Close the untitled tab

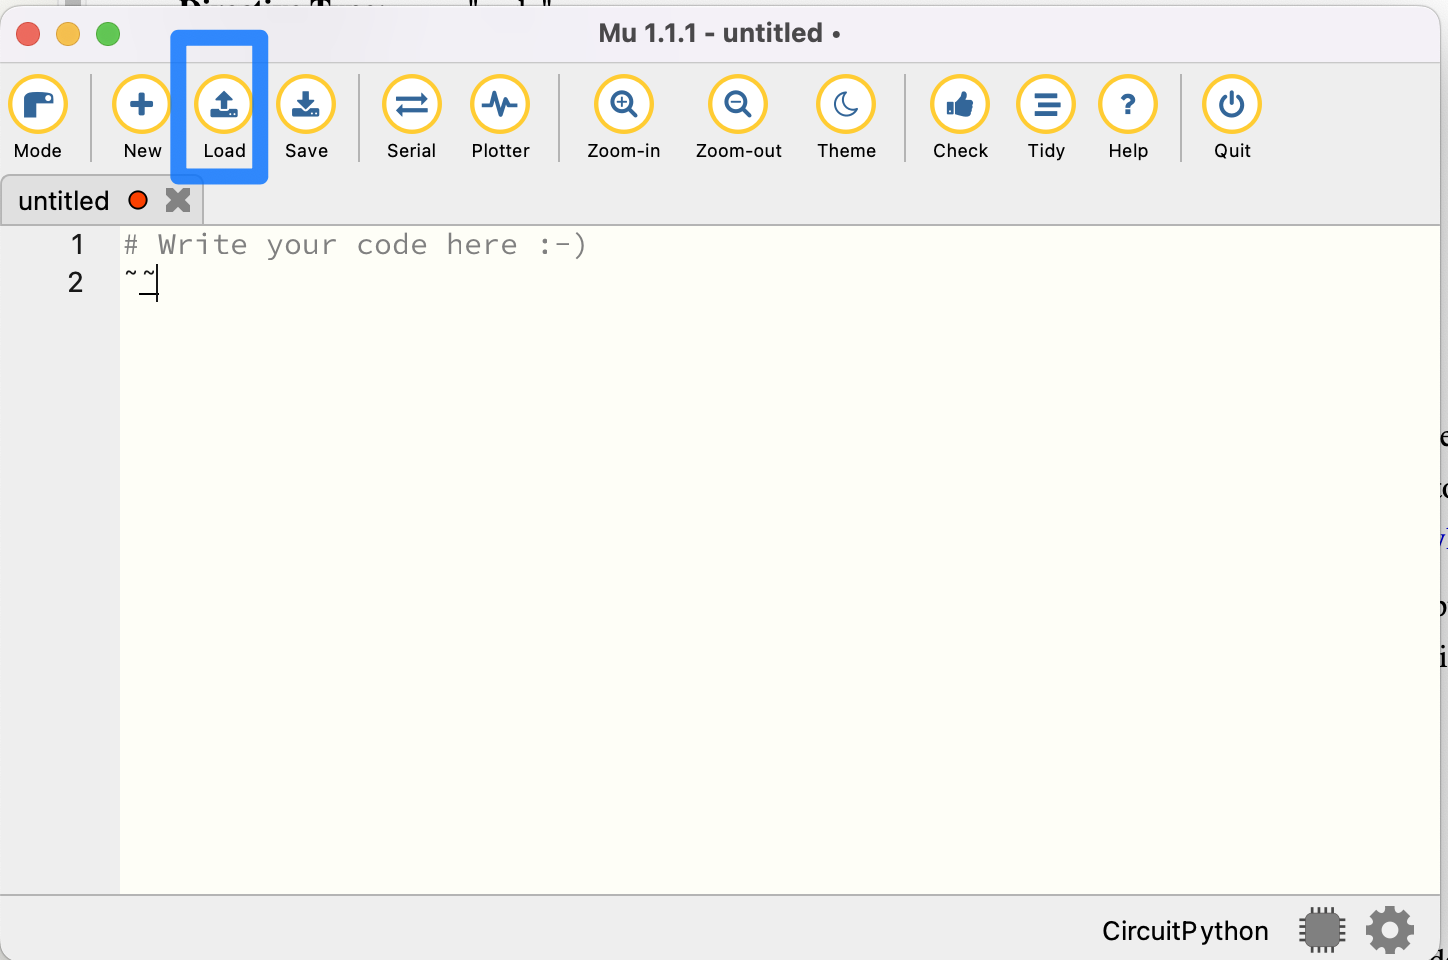coord(178,201)
